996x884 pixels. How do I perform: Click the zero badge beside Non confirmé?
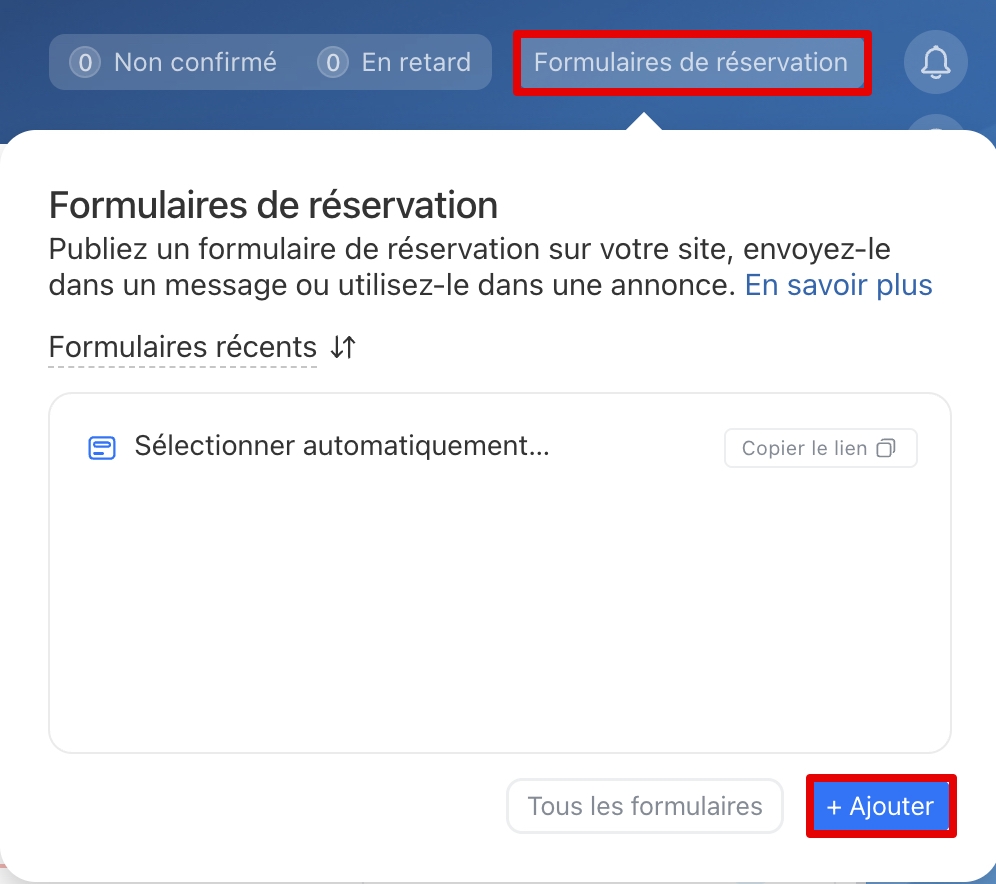coord(85,62)
